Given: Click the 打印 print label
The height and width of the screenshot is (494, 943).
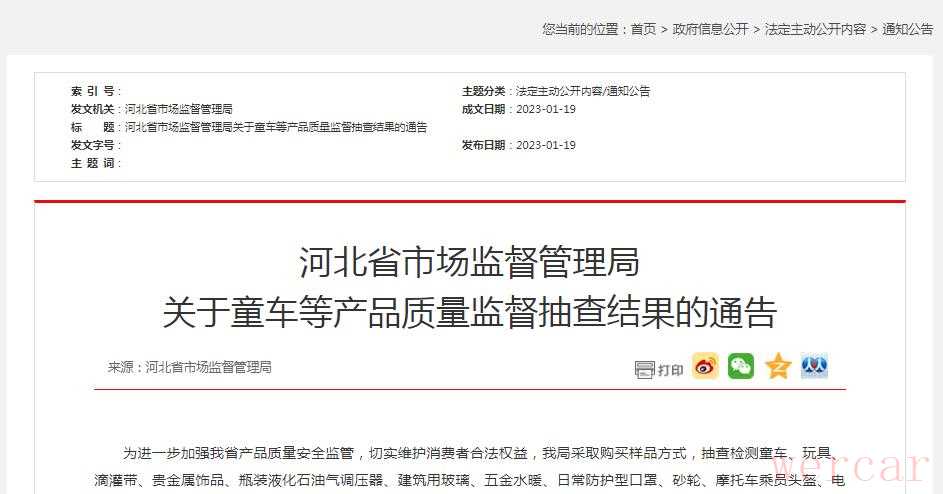Looking at the screenshot, I should tap(671, 370).
